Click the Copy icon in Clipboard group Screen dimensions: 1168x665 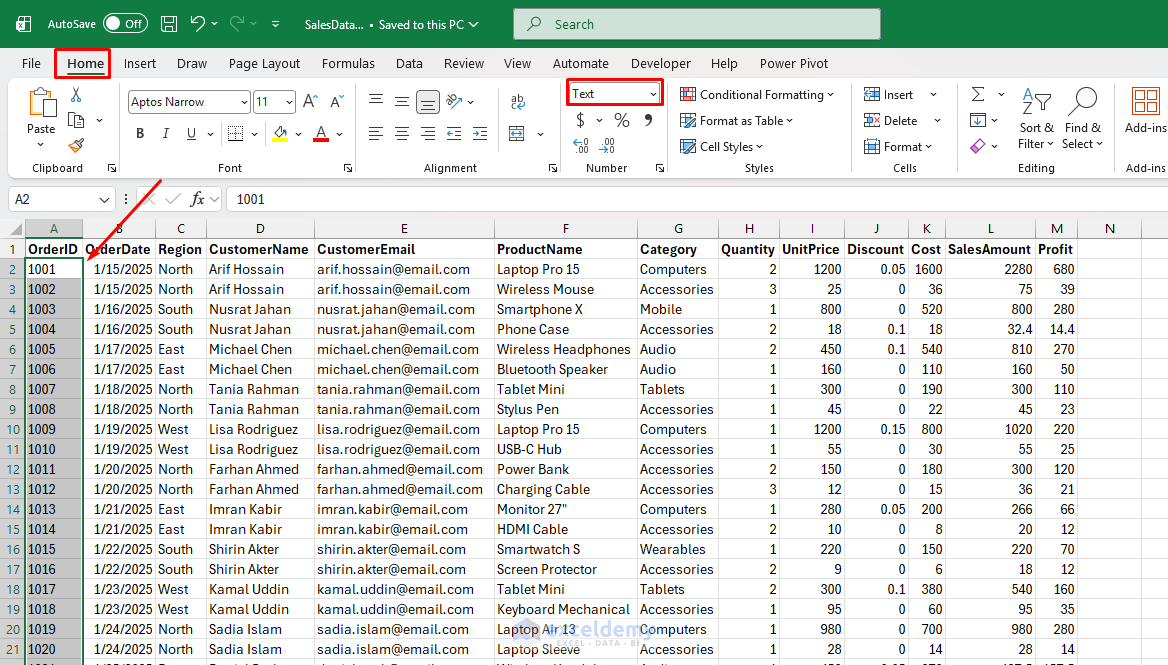click(76, 120)
